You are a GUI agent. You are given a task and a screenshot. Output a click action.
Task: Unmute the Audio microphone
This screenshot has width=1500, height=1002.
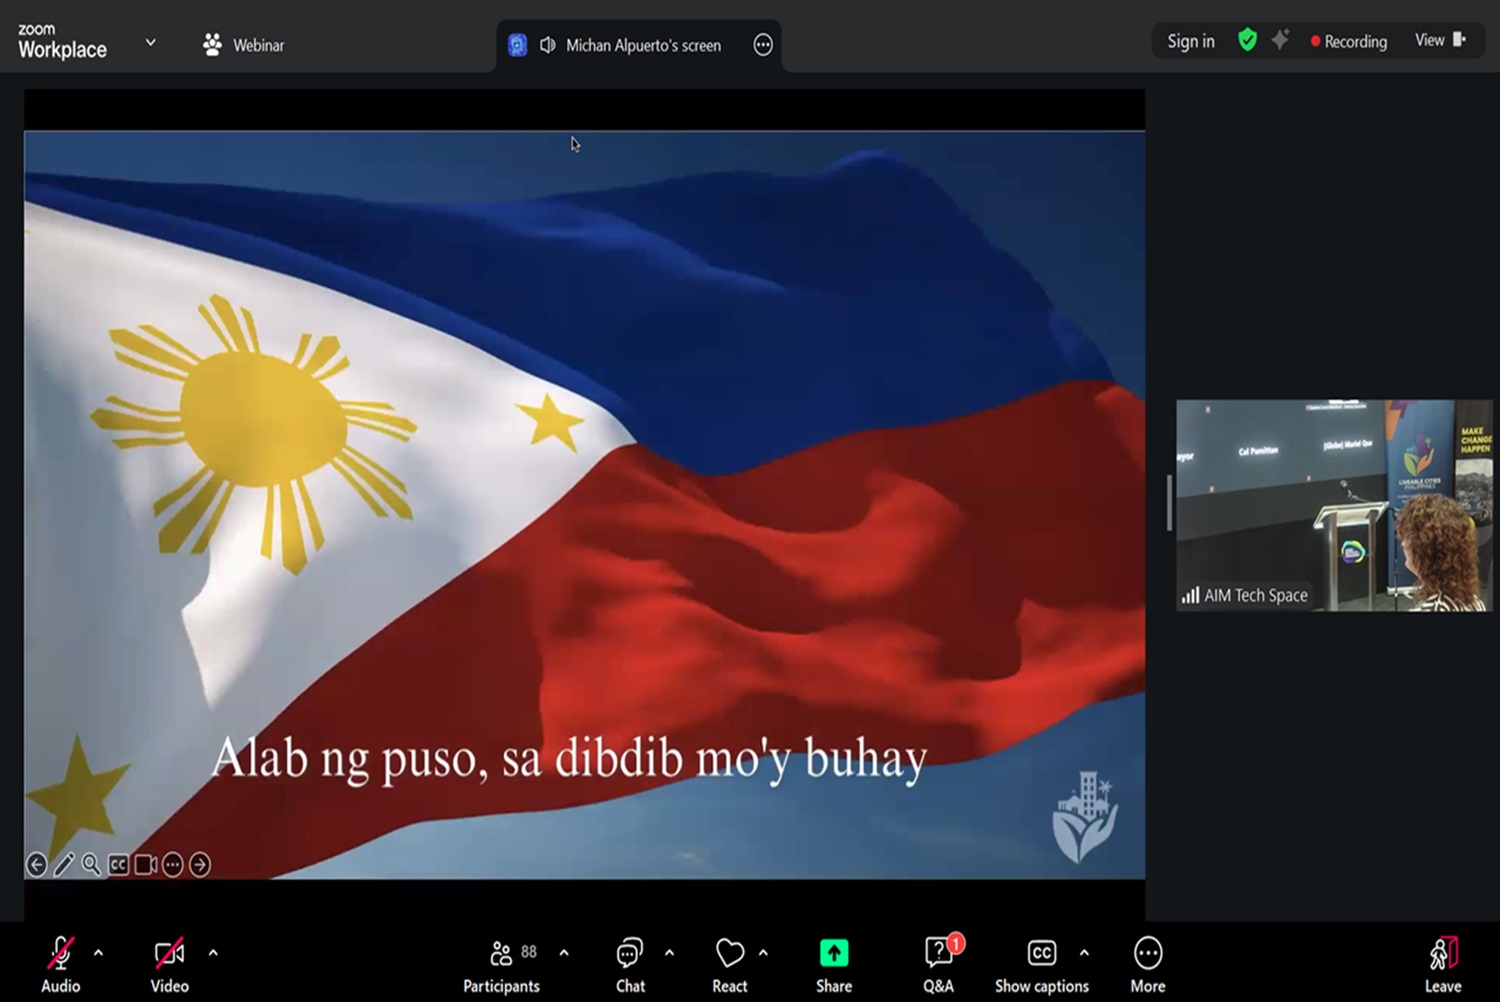(60, 966)
